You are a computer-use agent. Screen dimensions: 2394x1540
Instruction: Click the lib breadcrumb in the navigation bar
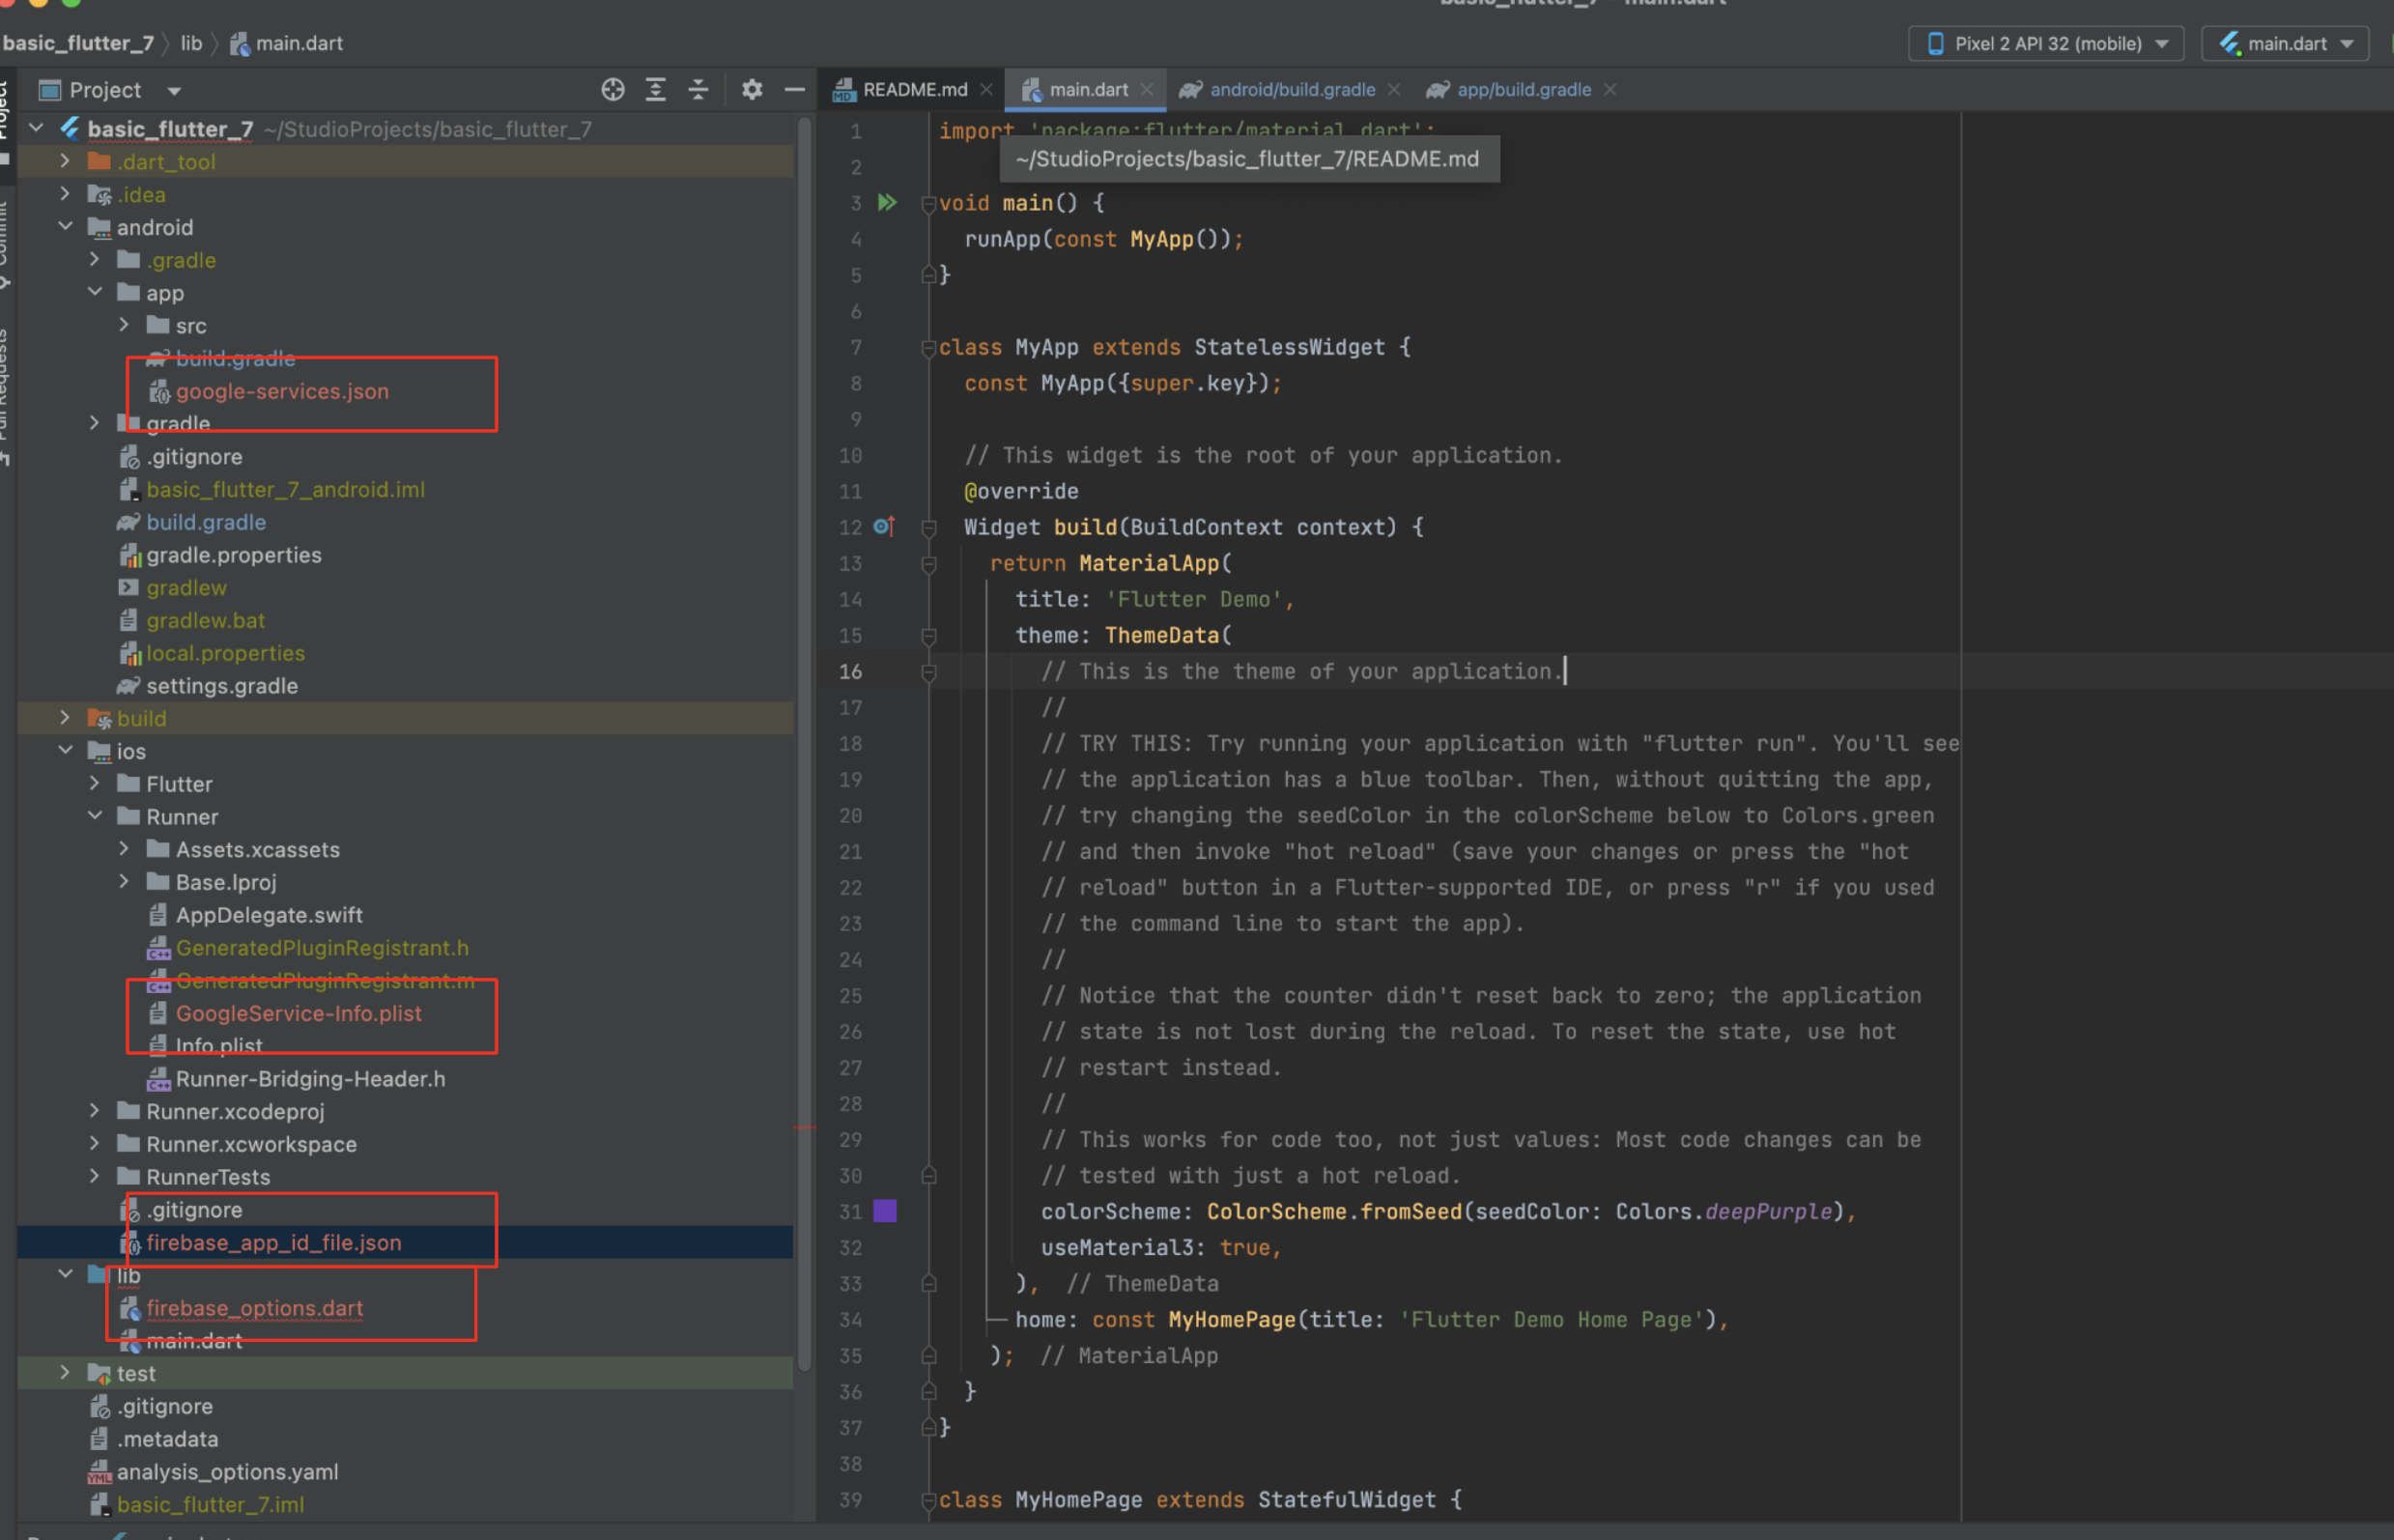191,43
